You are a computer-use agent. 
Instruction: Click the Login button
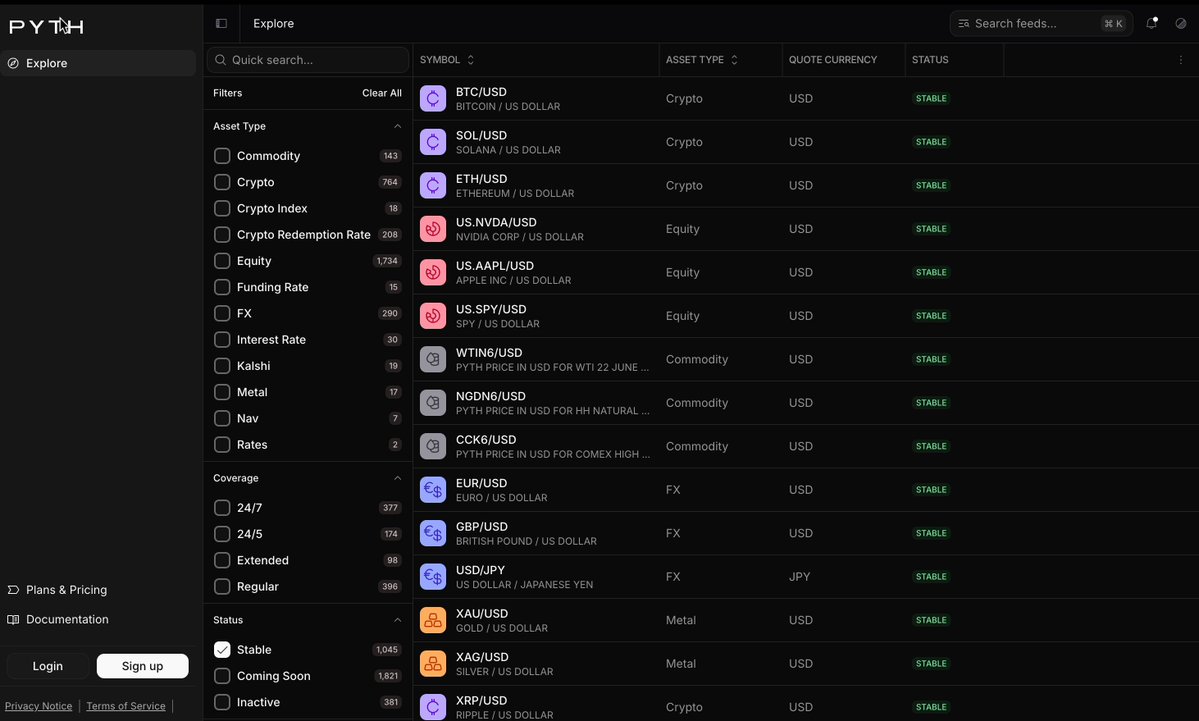point(47,666)
